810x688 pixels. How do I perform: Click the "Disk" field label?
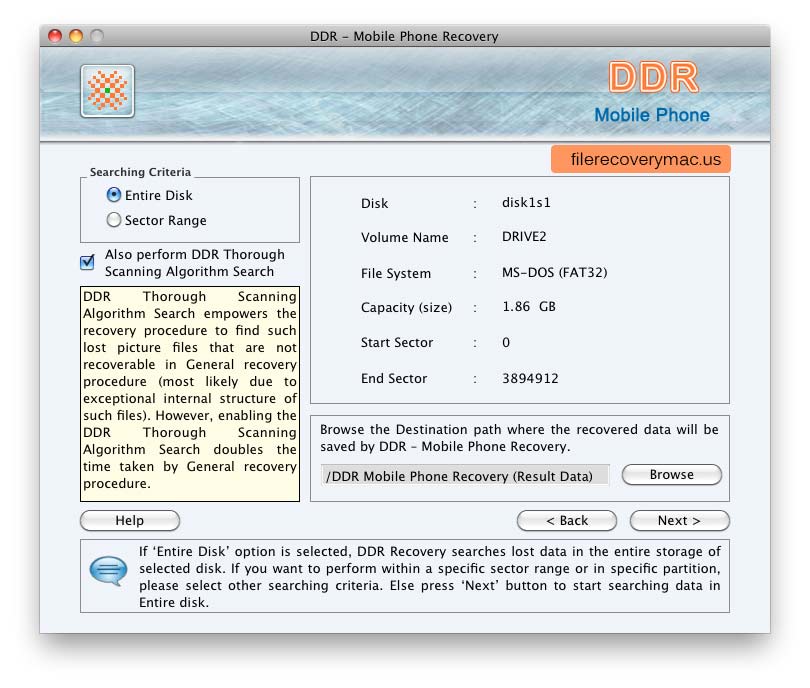coord(375,204)
